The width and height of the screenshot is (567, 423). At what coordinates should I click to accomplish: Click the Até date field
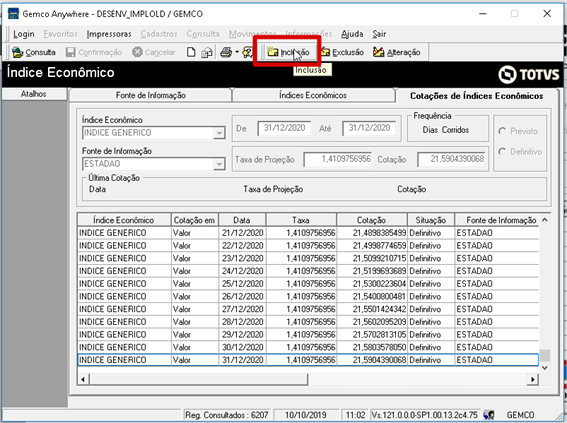click(369, 128)
